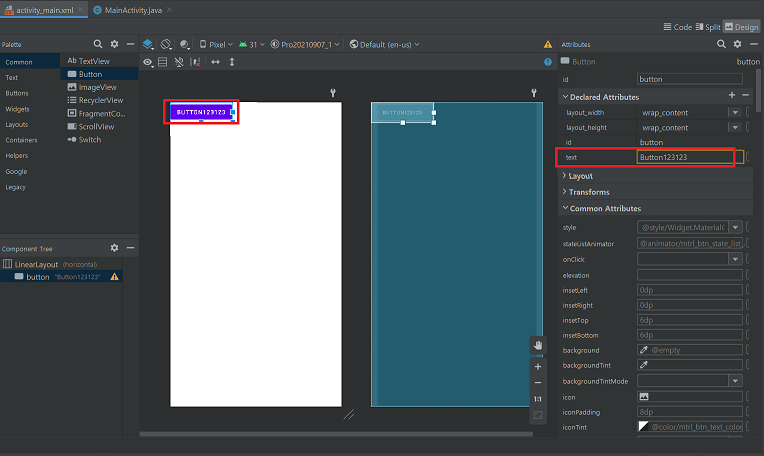Switch to activity_main.xml tab
764x456 pixels.
point(44,10)
